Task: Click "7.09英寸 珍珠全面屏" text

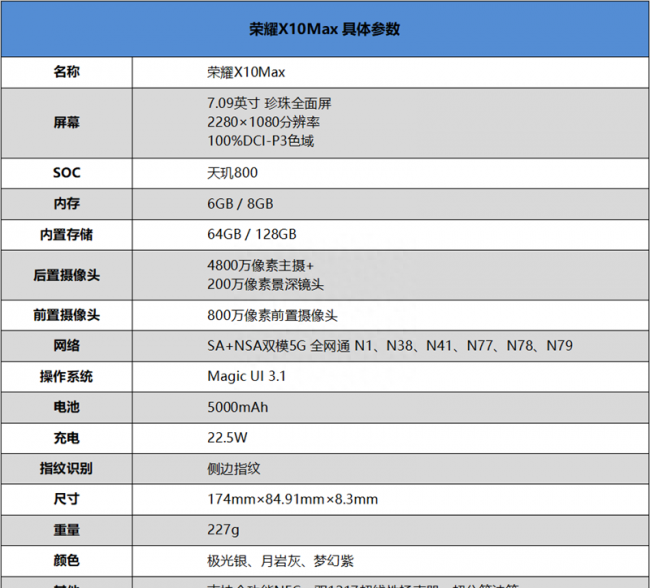Action: 269,103
